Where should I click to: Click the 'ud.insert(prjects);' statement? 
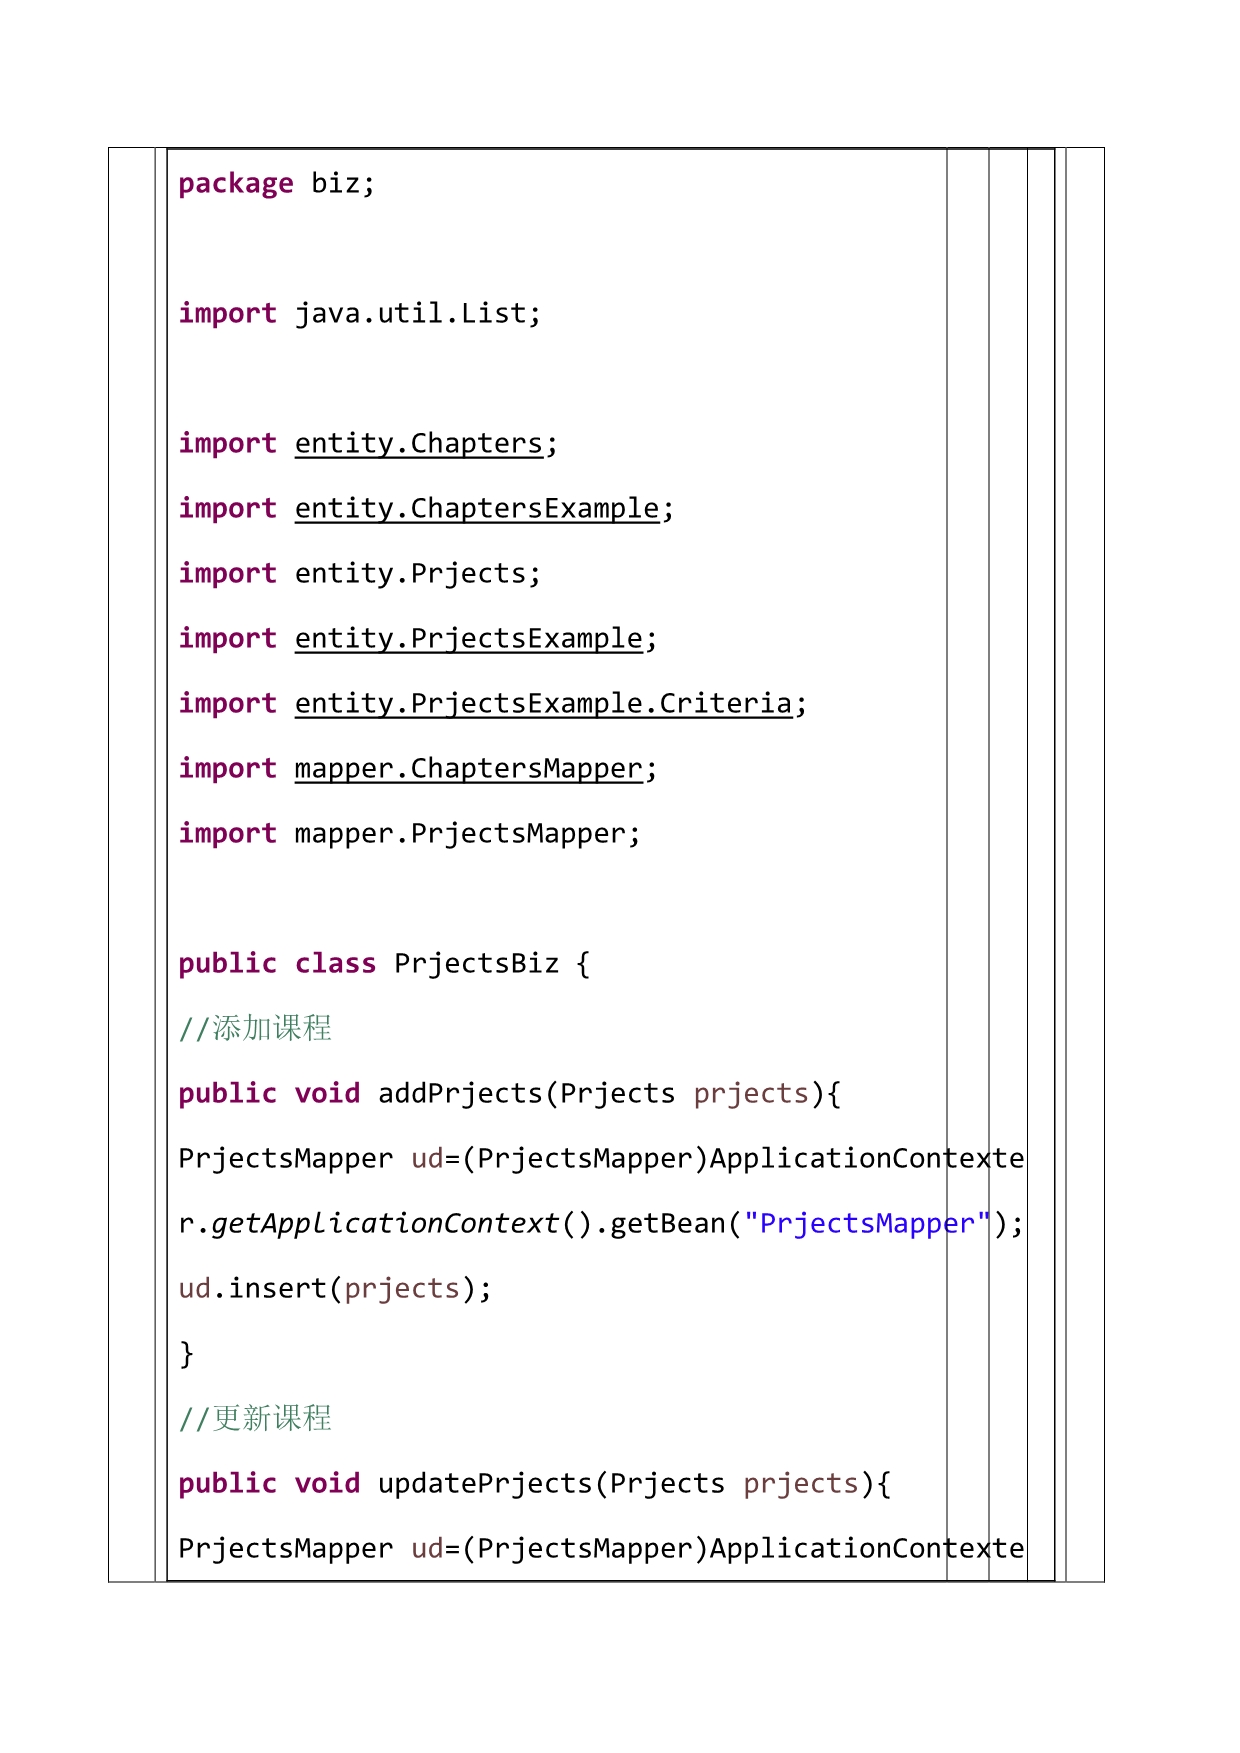[x=335, y=1289]
